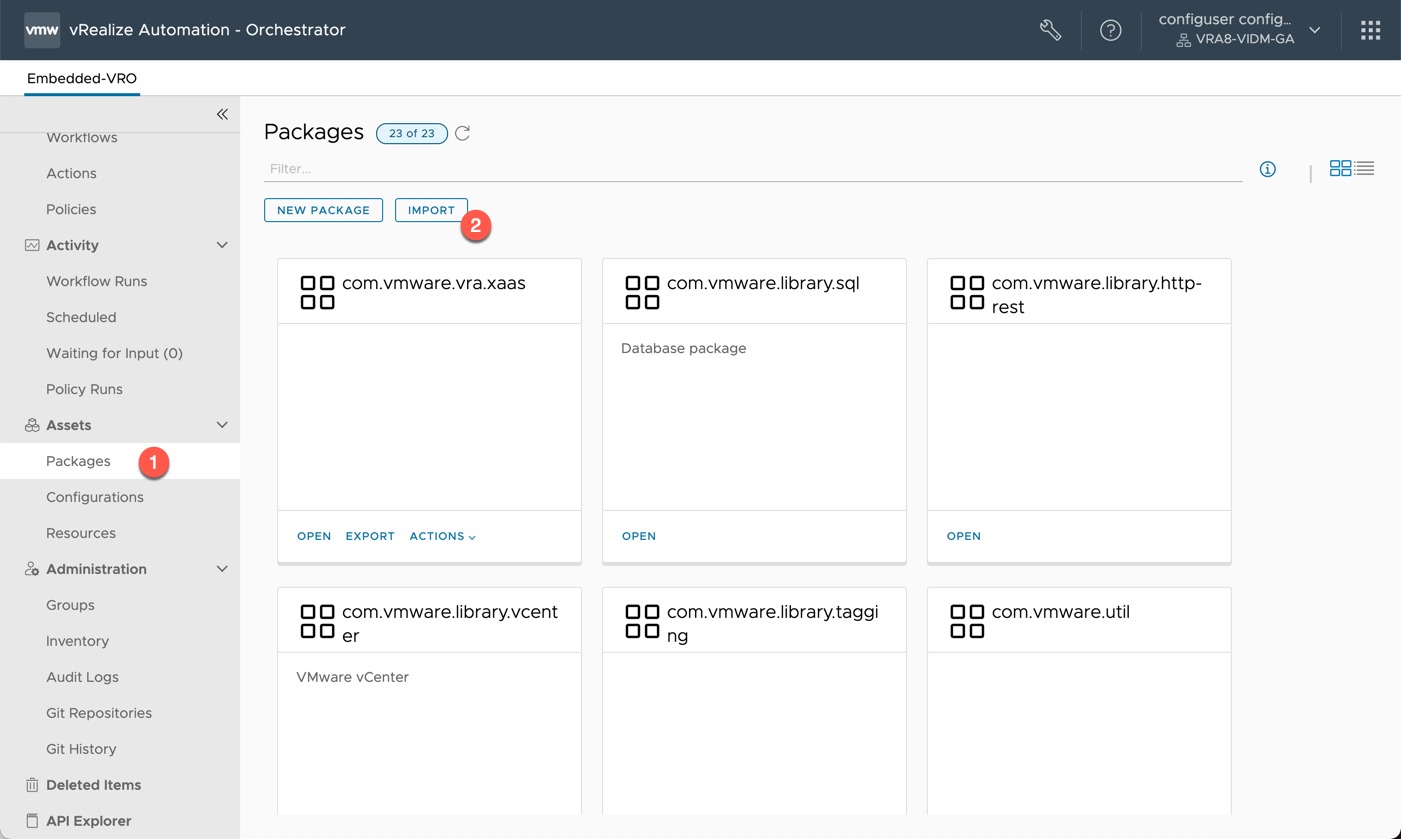1401x839 pixels.
Task: Open the configuser account dropdown
Action: [x=1315, y=30]
